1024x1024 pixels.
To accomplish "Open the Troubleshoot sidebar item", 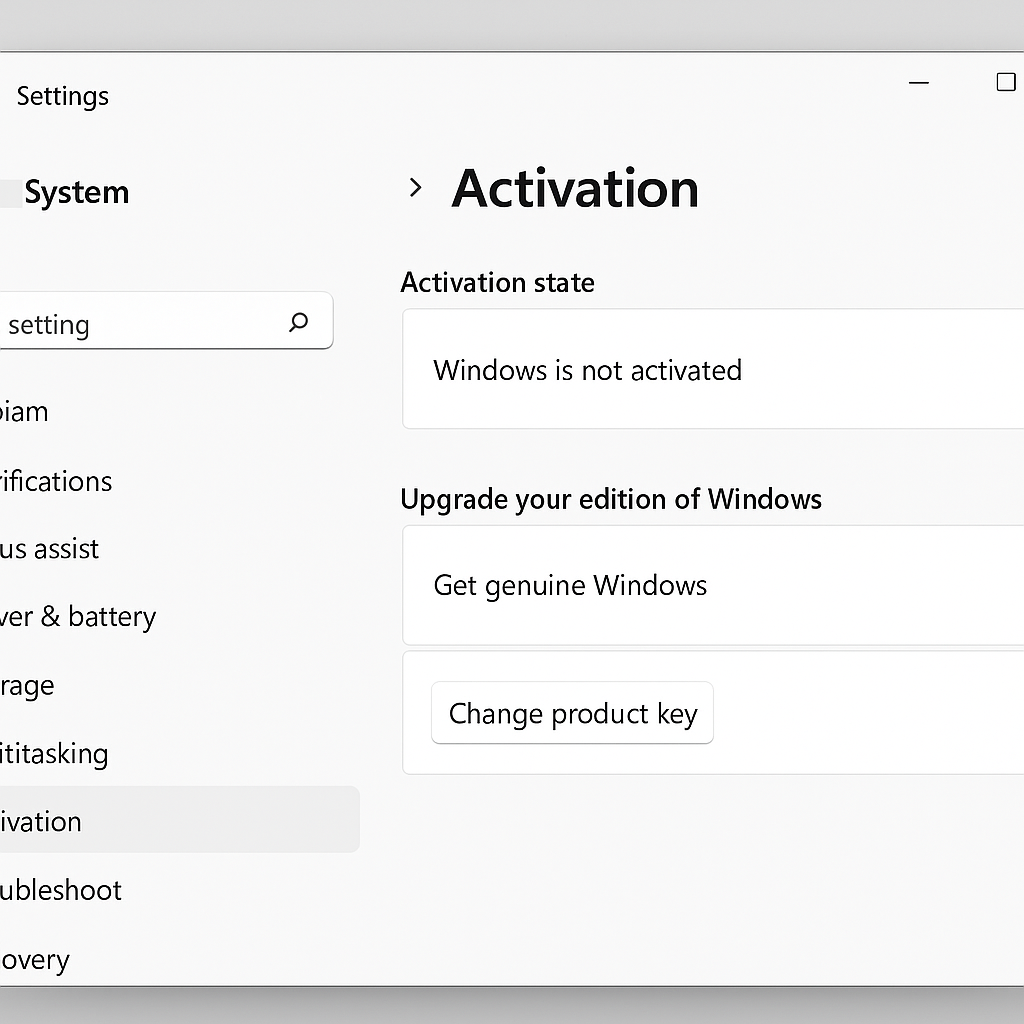I will coord(61,891).
